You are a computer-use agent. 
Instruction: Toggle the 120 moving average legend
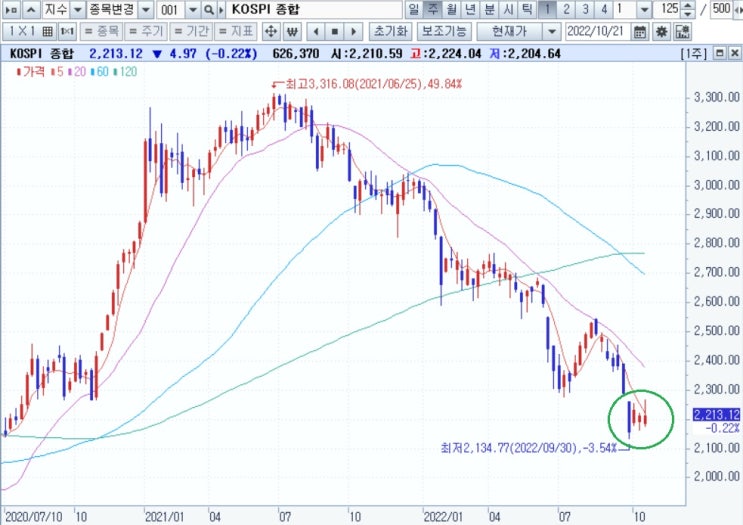pos(126,72)
